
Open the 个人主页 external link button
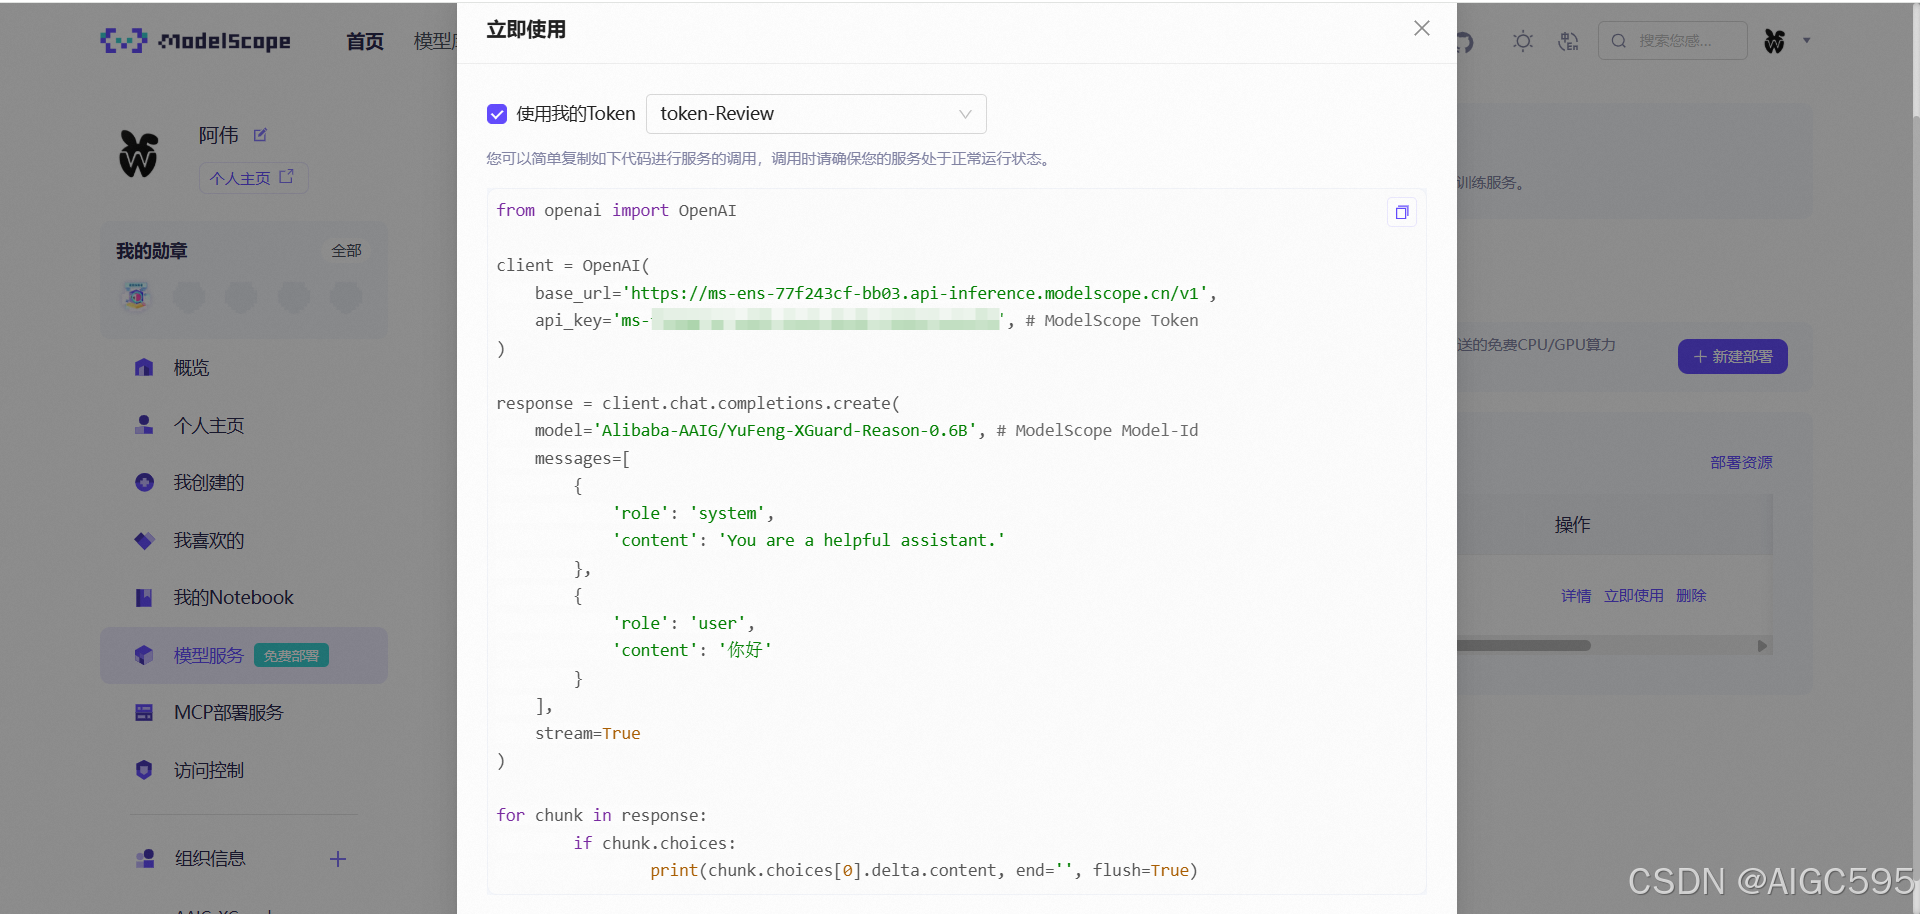(x=252, y=178)
